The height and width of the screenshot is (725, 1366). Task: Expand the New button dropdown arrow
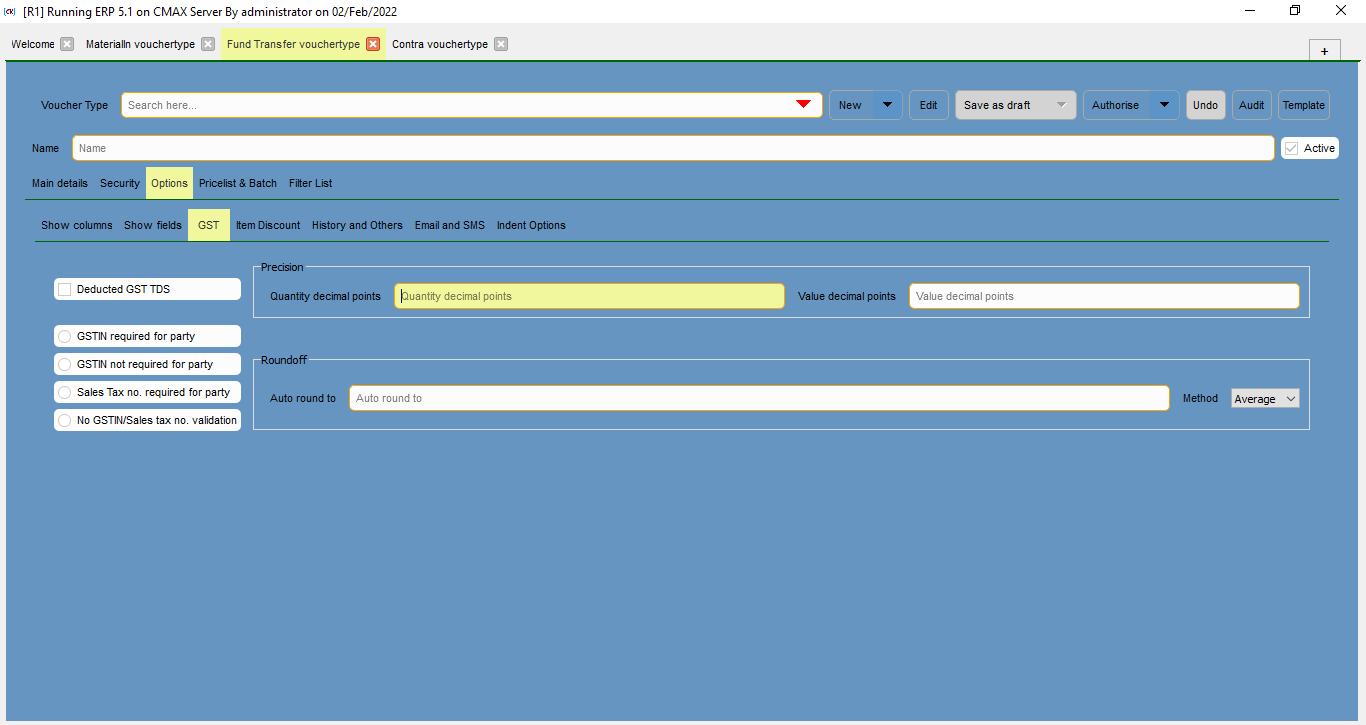click(x=887, y=105)
